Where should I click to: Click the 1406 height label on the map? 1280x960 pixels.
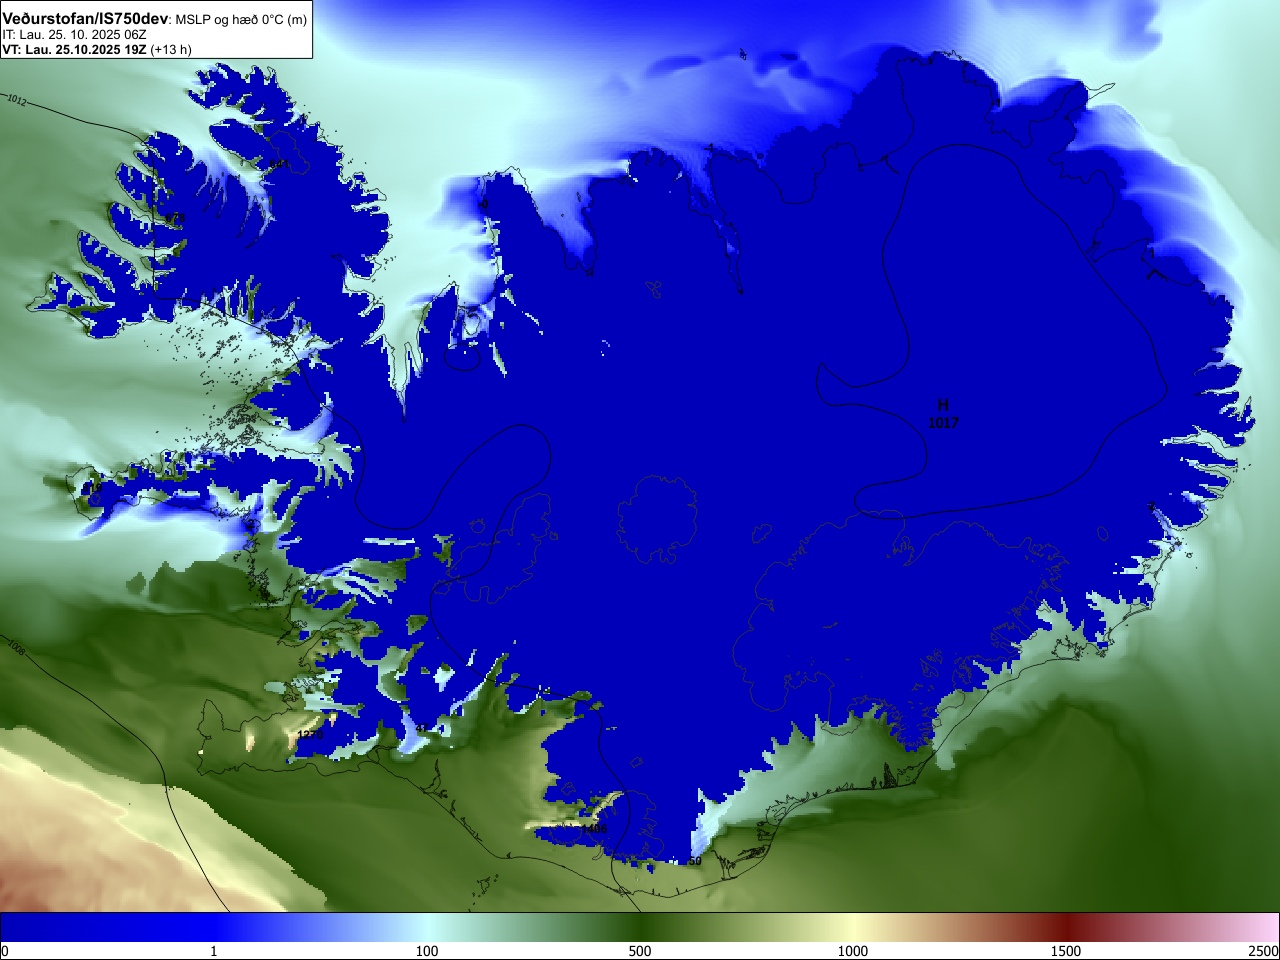click(594, 828)
